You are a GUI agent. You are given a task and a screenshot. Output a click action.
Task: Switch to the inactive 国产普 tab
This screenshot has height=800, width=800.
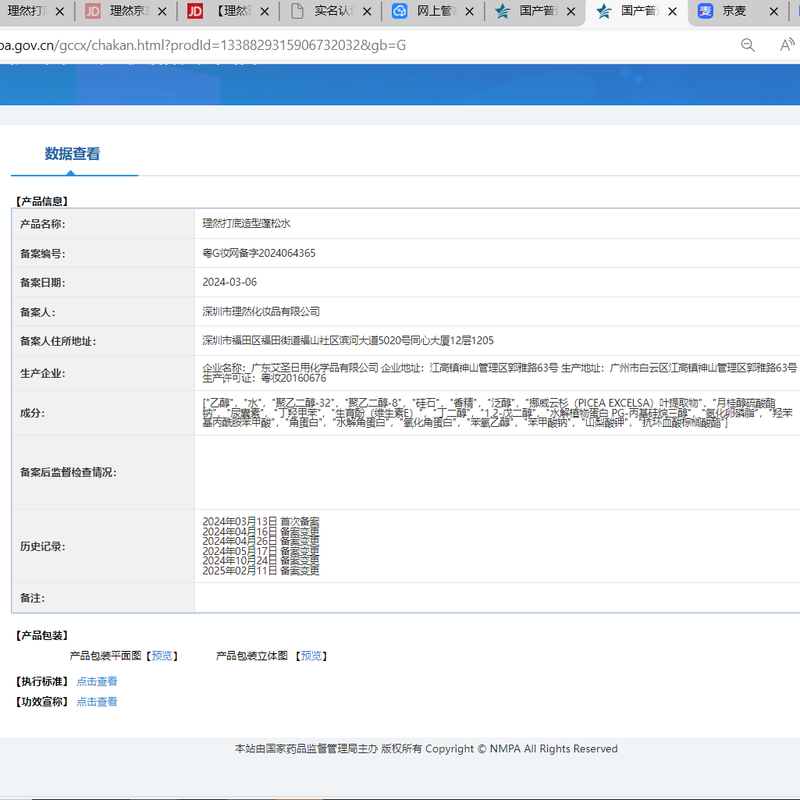(537, 12)
